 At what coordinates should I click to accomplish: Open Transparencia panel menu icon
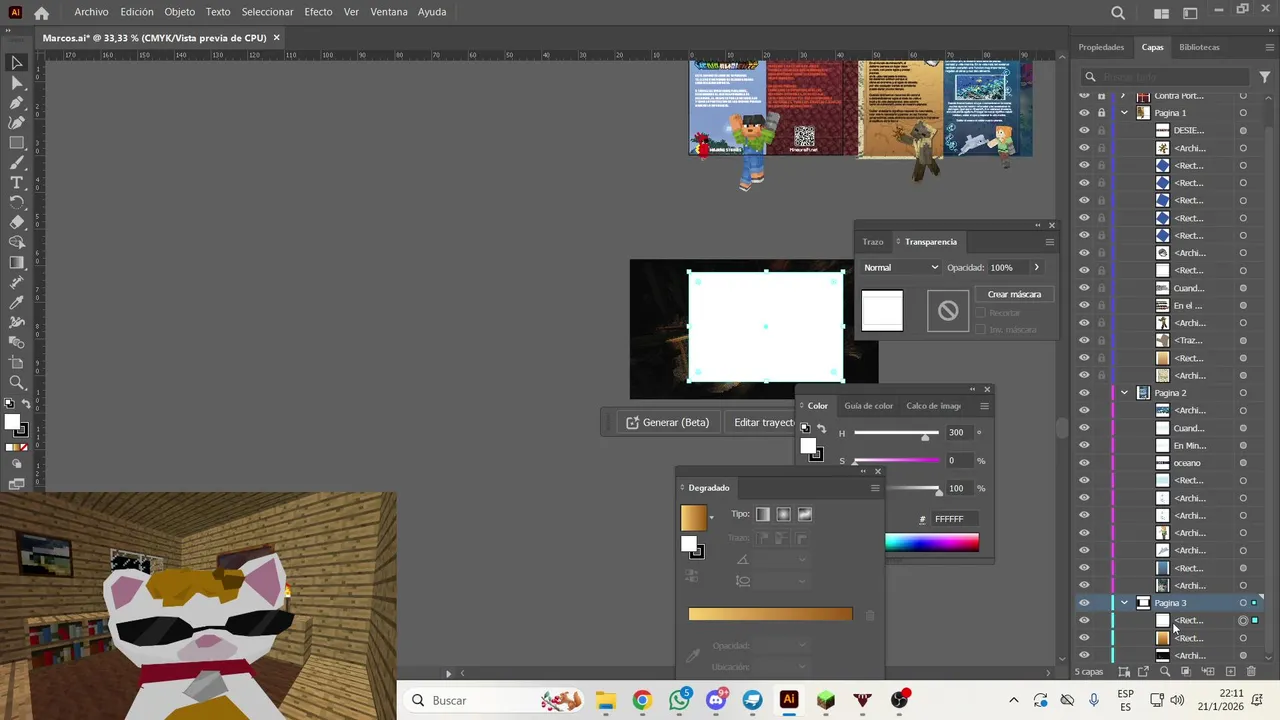coord(1049,242)
